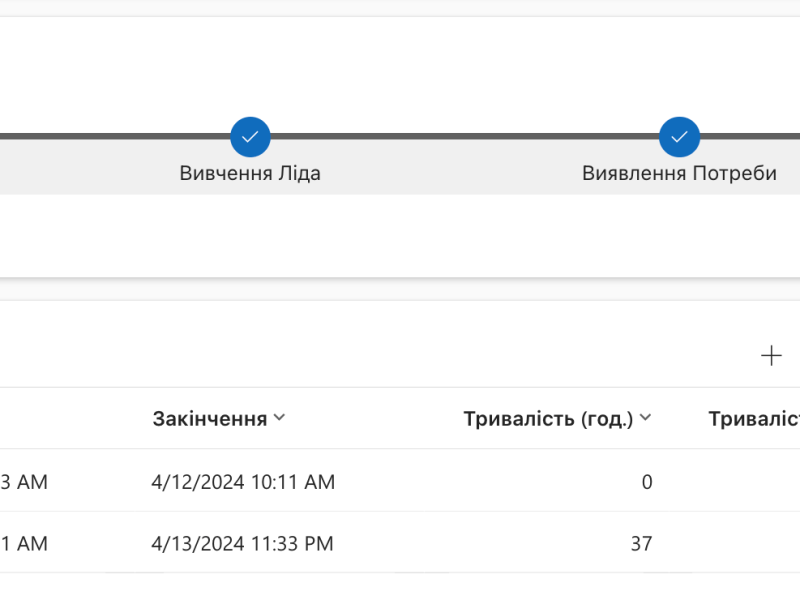
Task: Select the Вивчення Ліда process stage
Action: (249, 172)
